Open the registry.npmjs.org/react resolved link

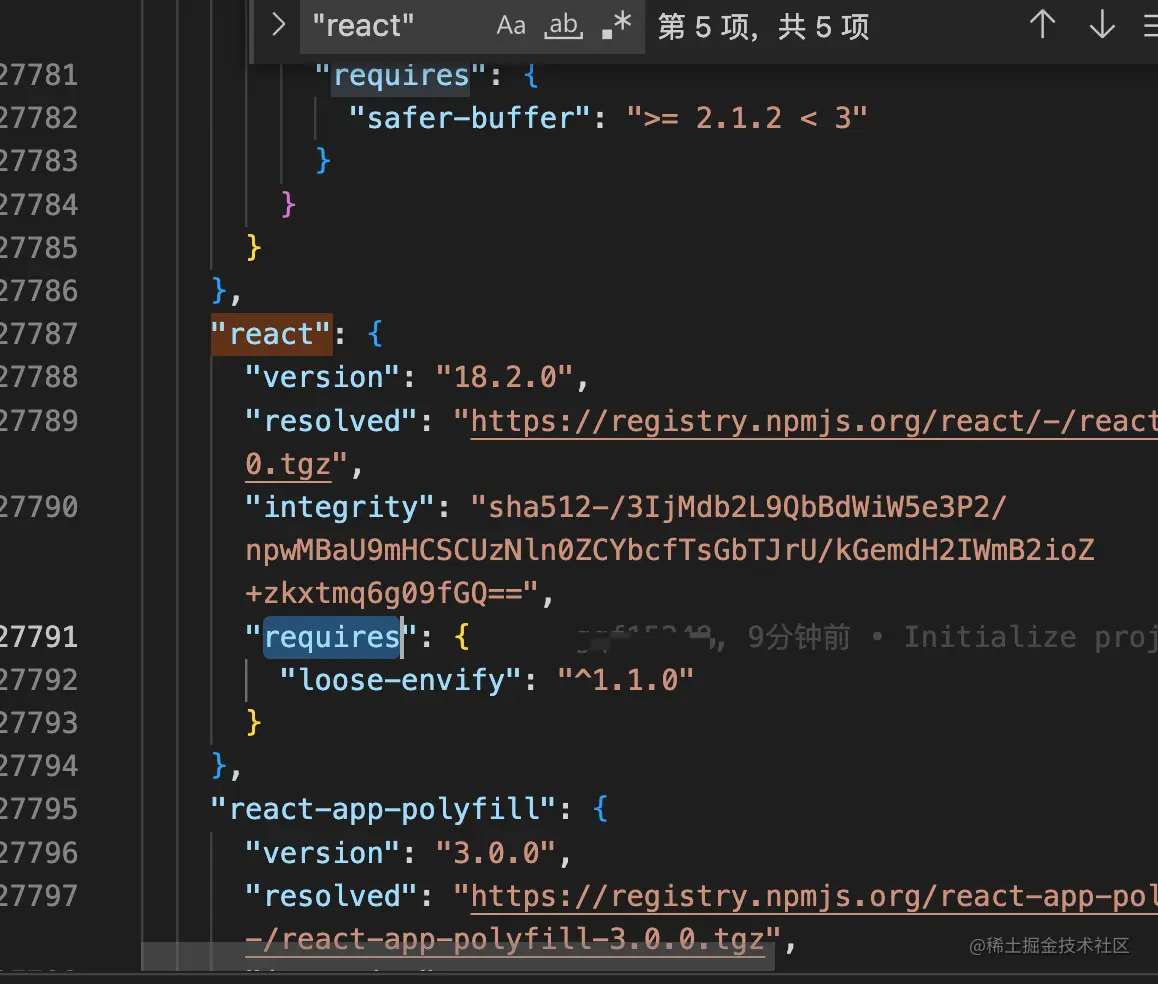point(814,421)
